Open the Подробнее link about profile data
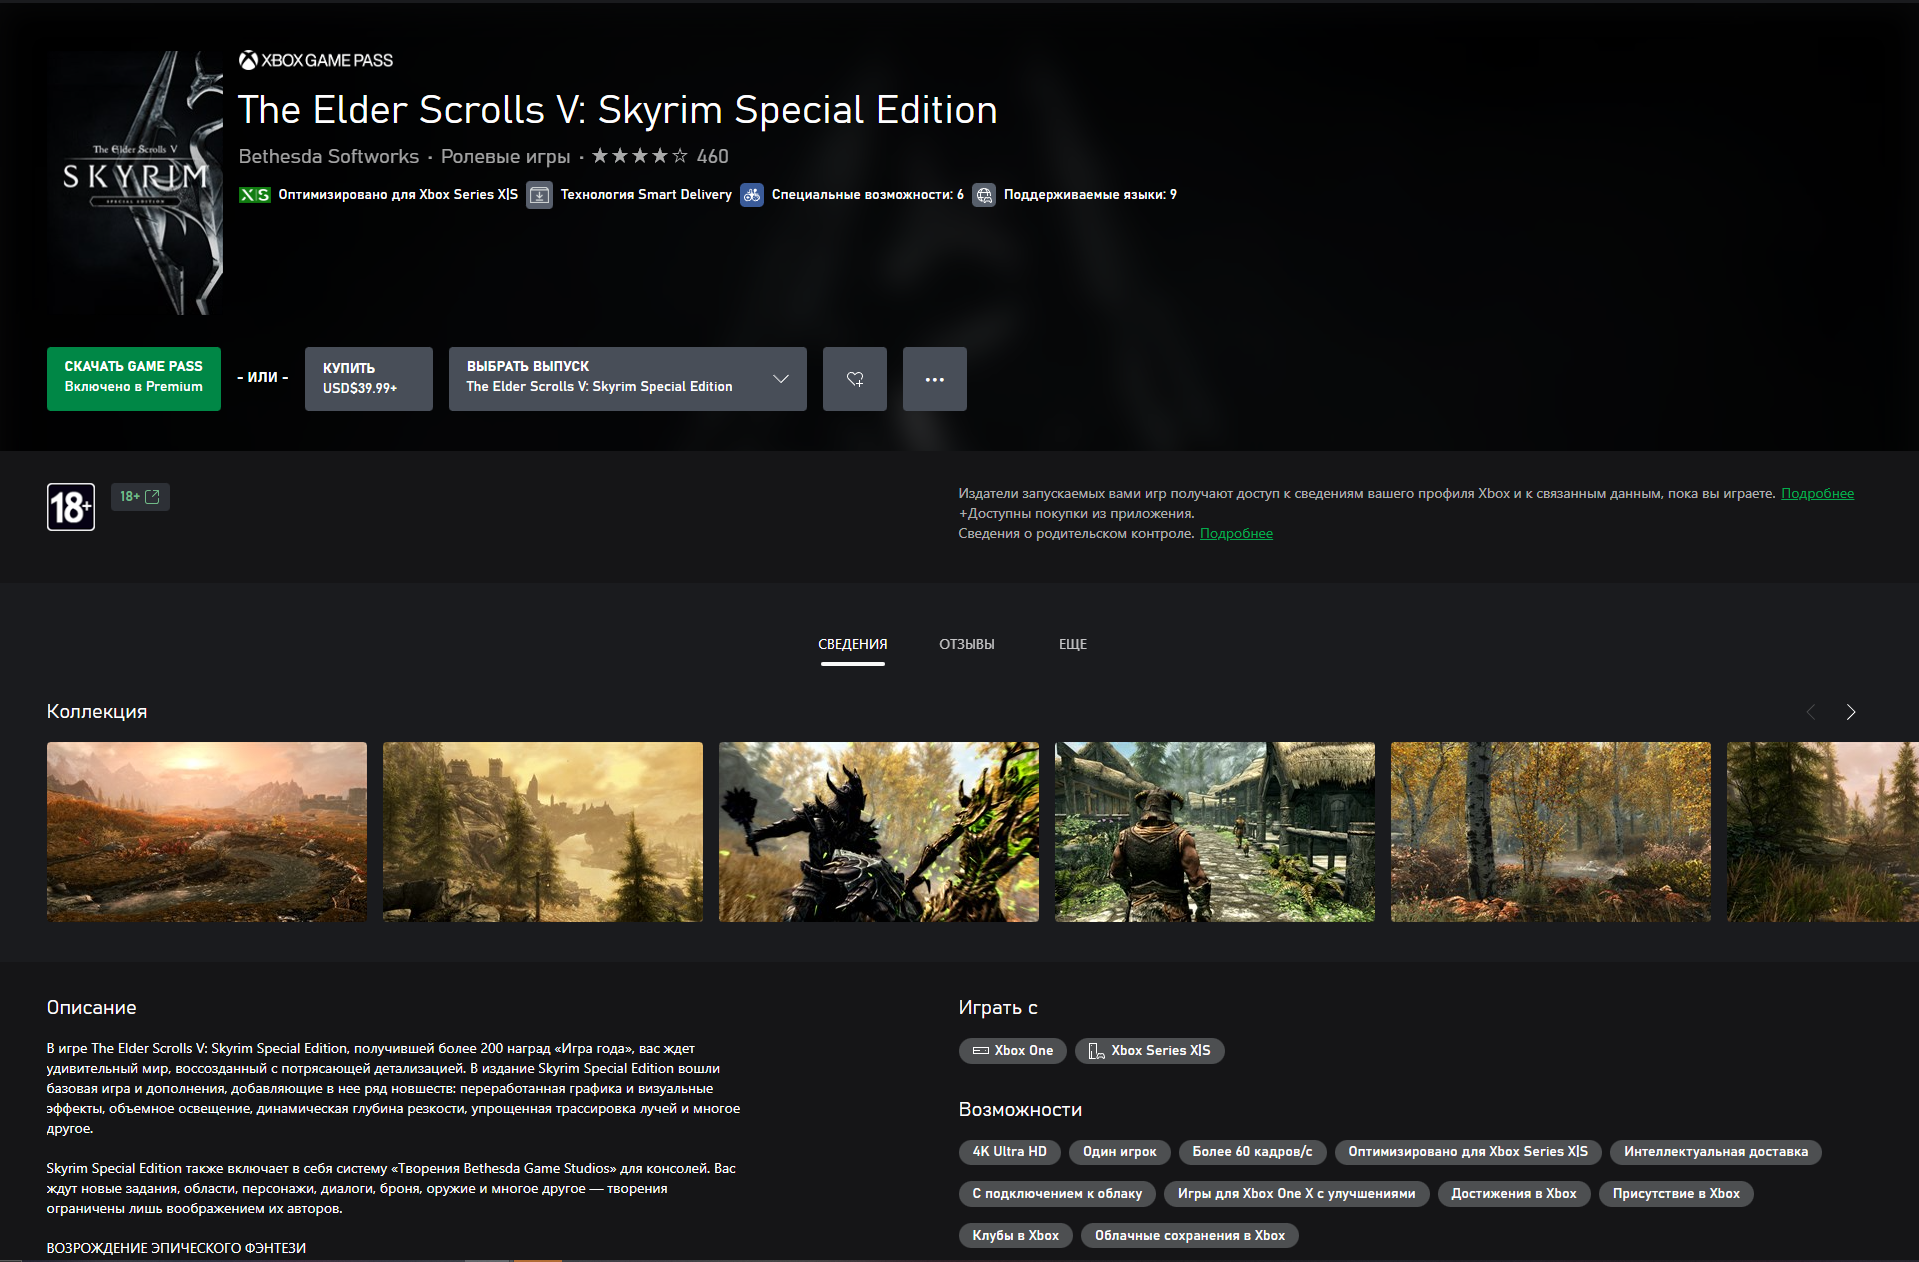Viewport: 1919px width, 1262px height. click(1818, 493)
